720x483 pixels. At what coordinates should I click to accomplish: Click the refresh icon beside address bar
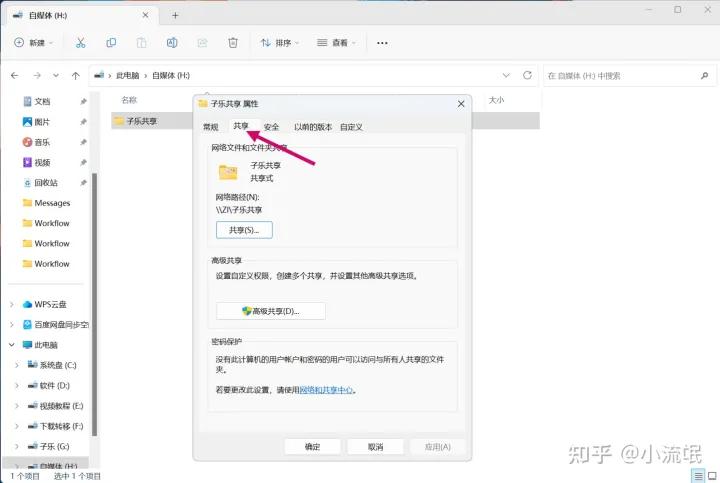[527, 75]
